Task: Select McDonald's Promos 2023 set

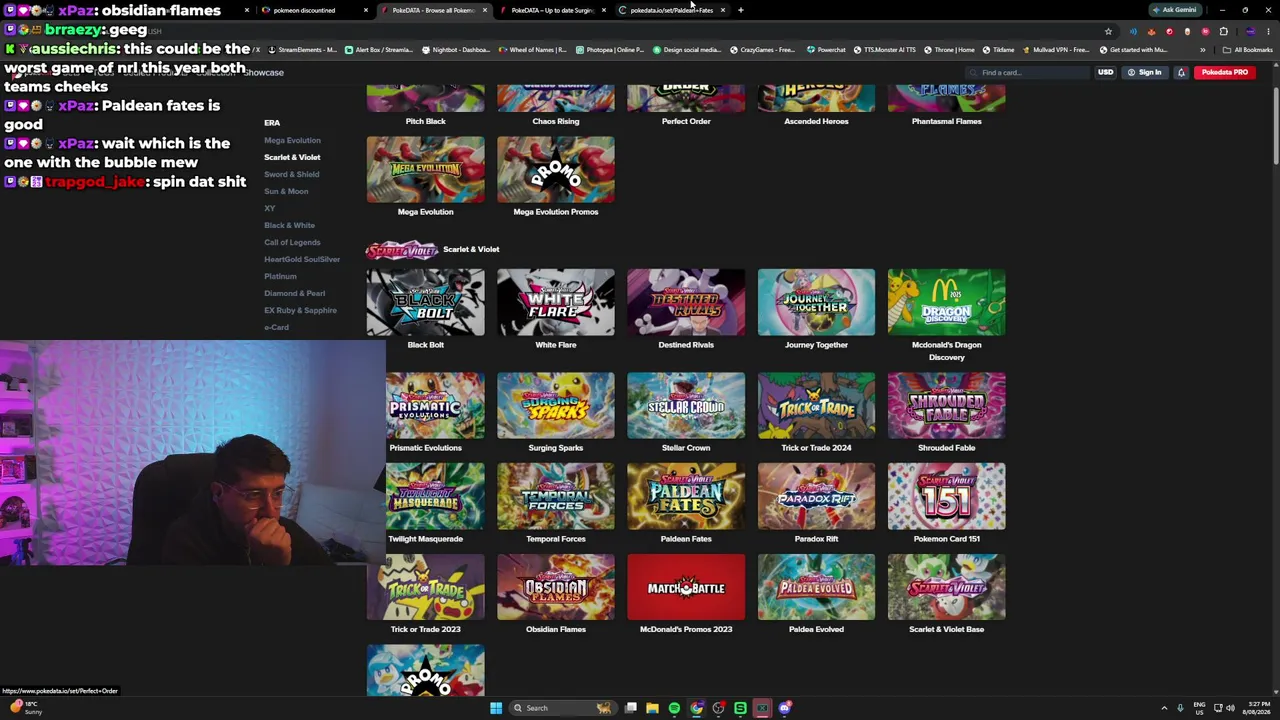Action: (x=686, y=587)
